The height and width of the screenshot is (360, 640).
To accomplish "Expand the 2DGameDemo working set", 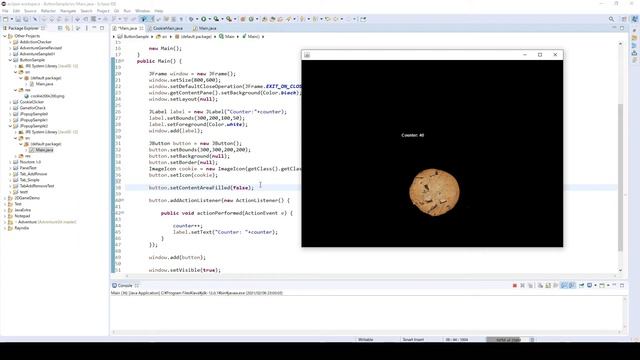I will pyautogui.click(x=5, y=198).
